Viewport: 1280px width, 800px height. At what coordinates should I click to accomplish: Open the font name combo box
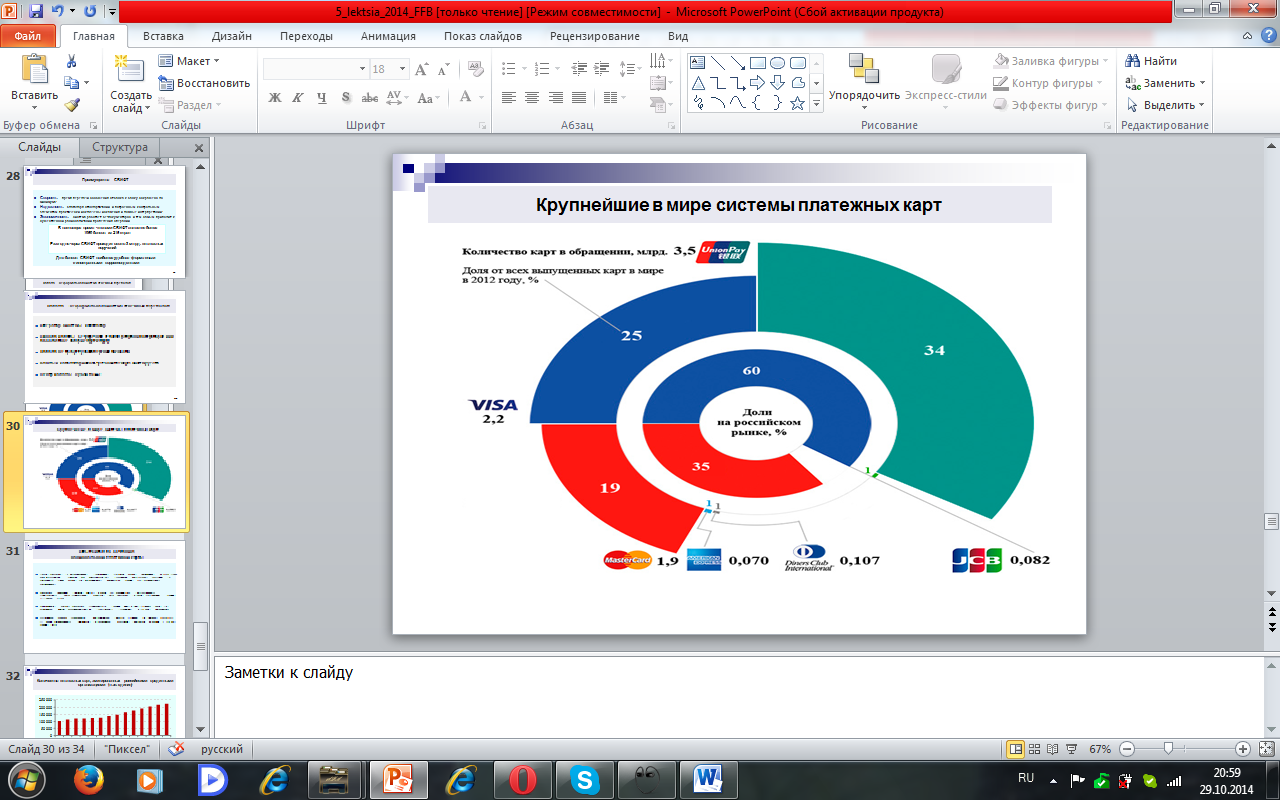(x=315, y=69)
